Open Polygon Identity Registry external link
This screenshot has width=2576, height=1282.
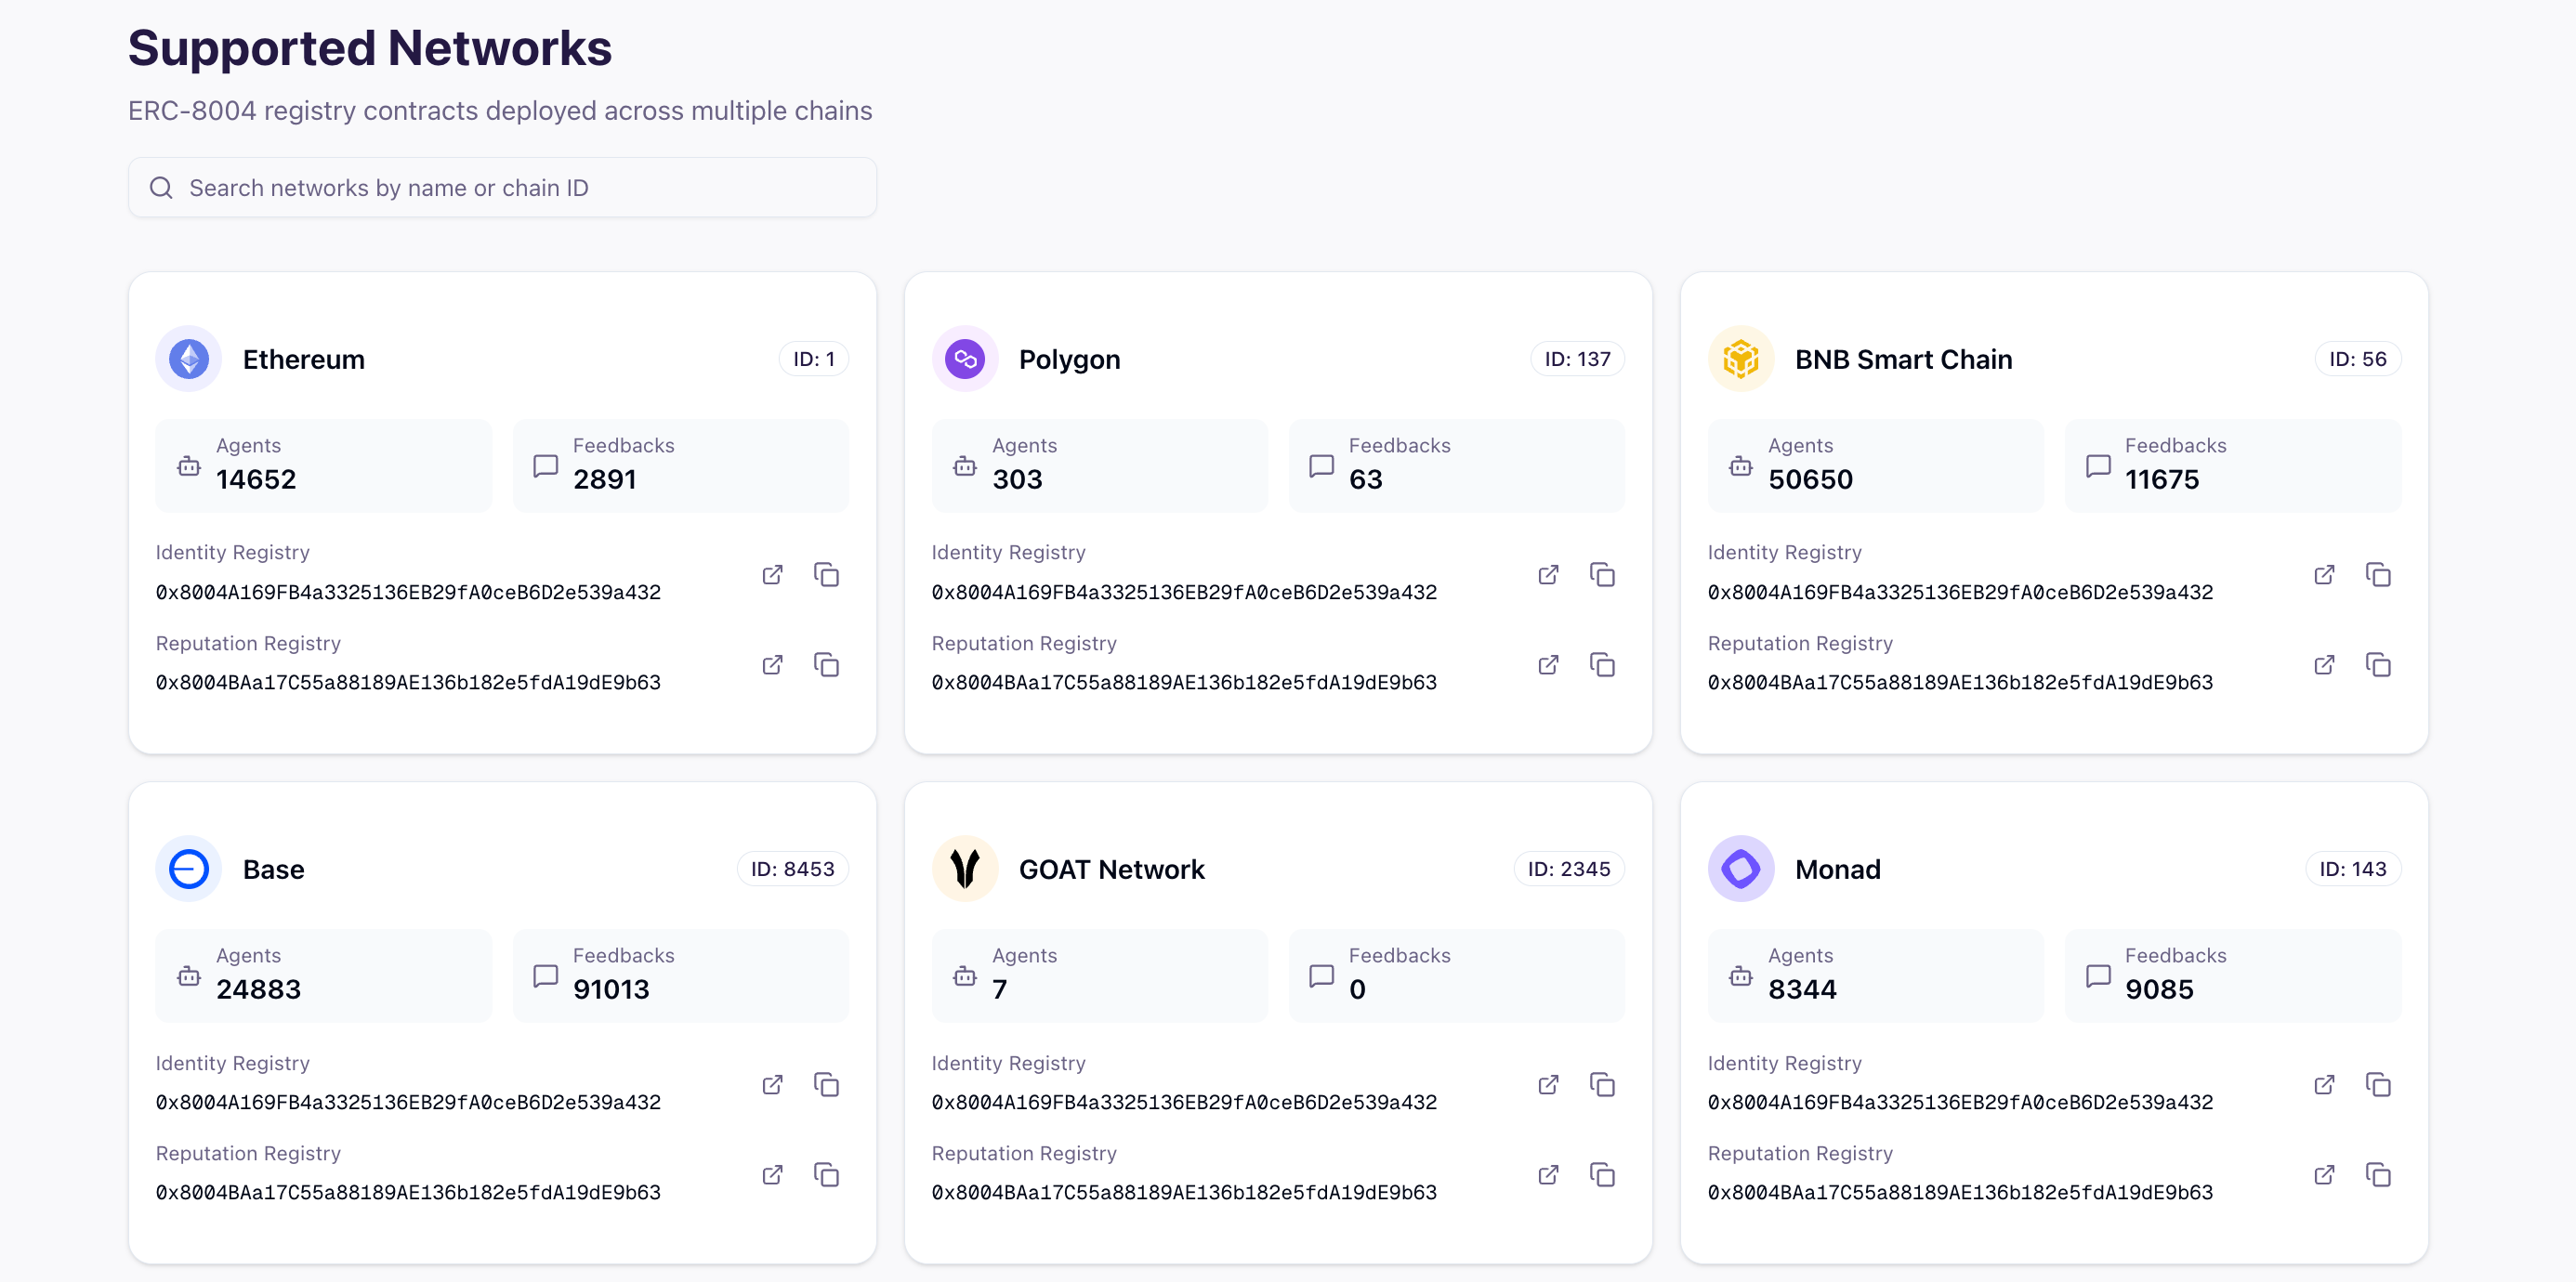1548,574
